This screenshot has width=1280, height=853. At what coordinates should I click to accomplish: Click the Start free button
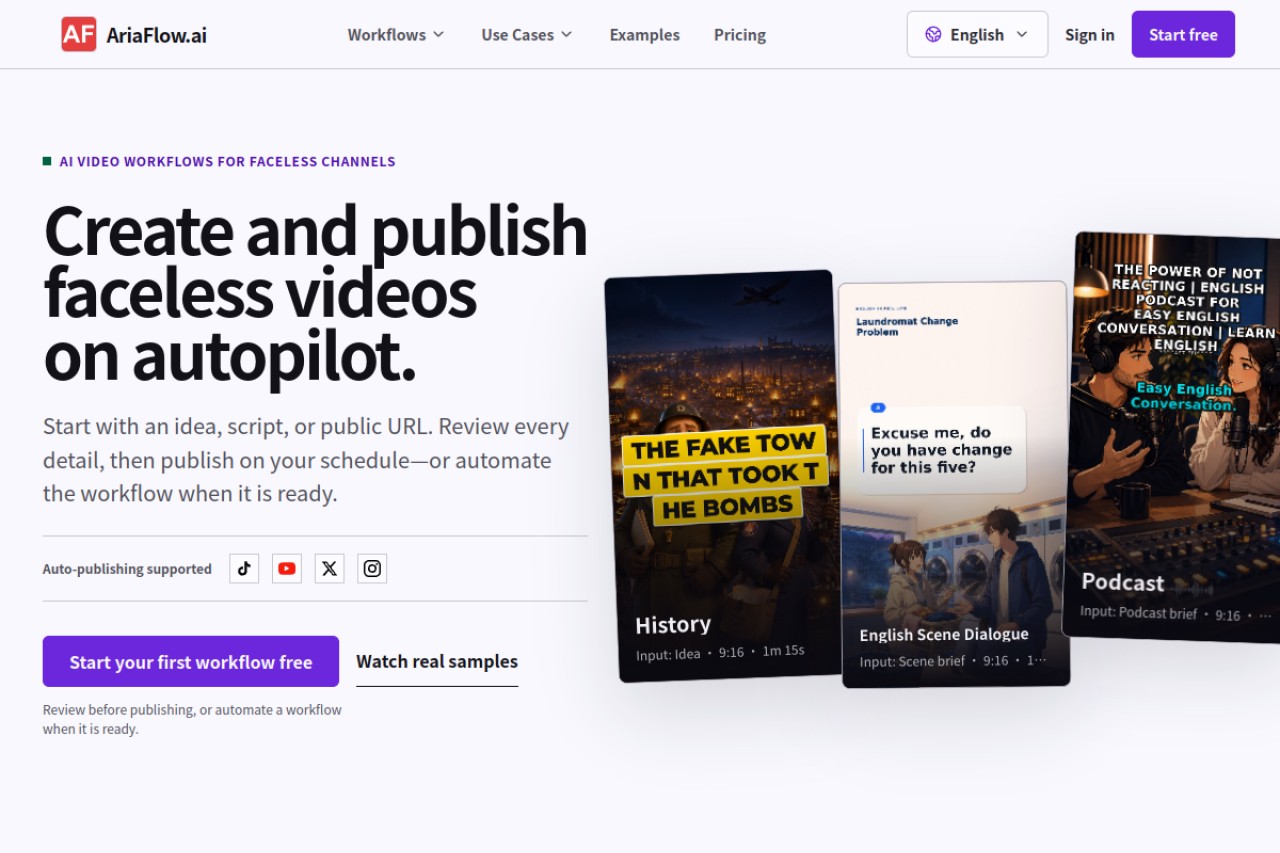pos(1183,34)
